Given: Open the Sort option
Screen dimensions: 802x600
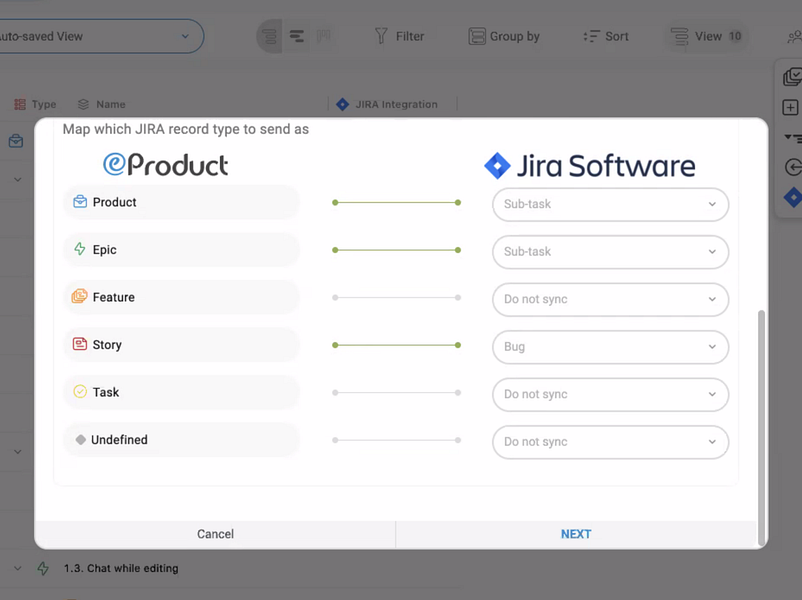Looking at the screenshot, I should [606, 36].
